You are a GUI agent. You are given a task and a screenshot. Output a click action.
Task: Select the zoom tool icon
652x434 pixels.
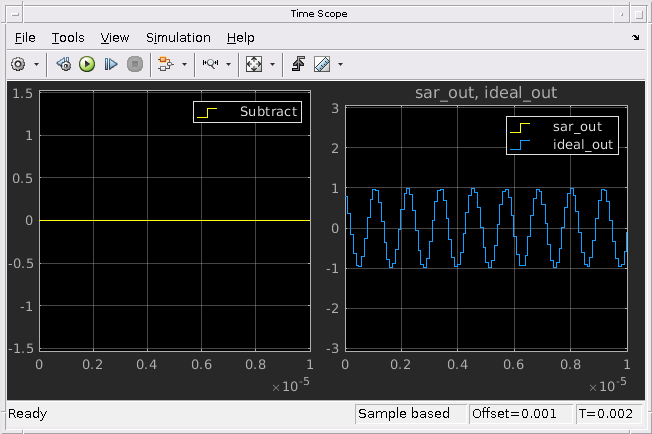(210, 64)
